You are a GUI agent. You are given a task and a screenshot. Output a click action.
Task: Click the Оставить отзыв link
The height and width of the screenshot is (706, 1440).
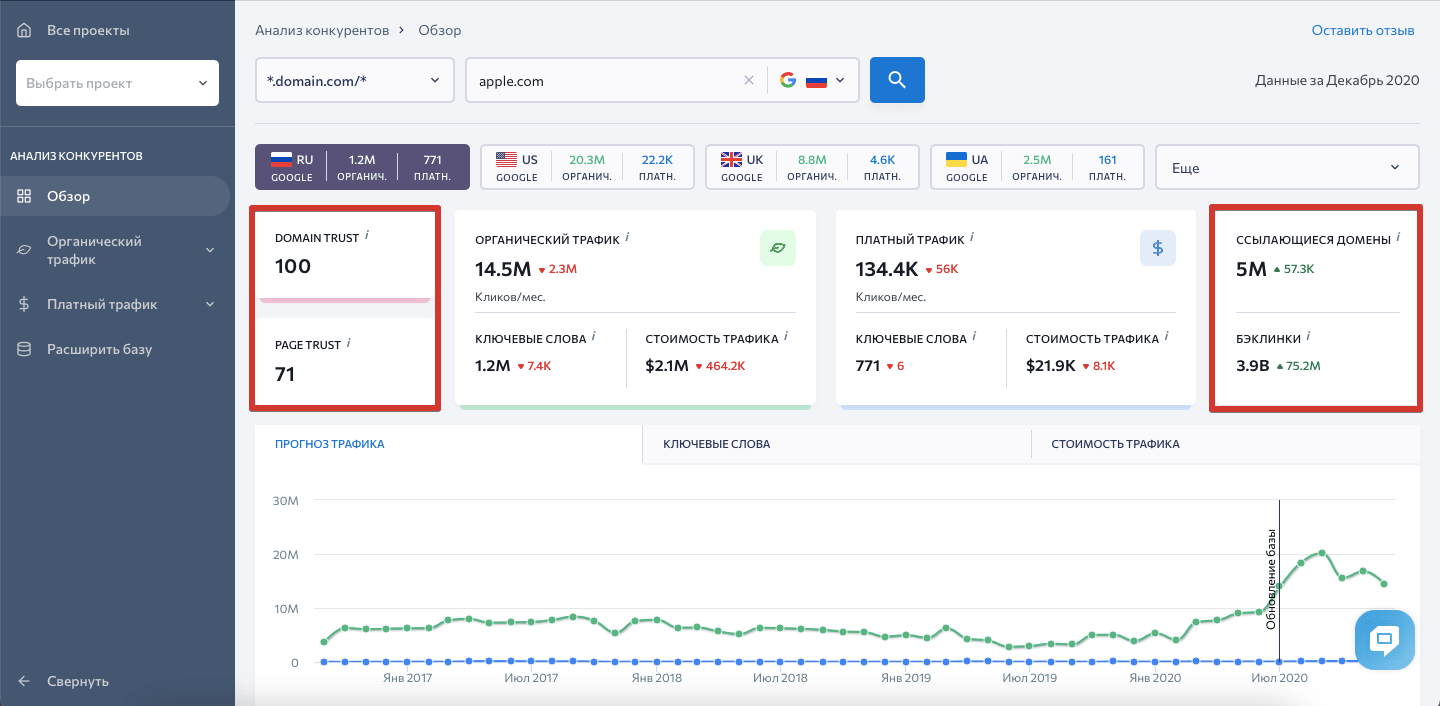[1363, 30]
